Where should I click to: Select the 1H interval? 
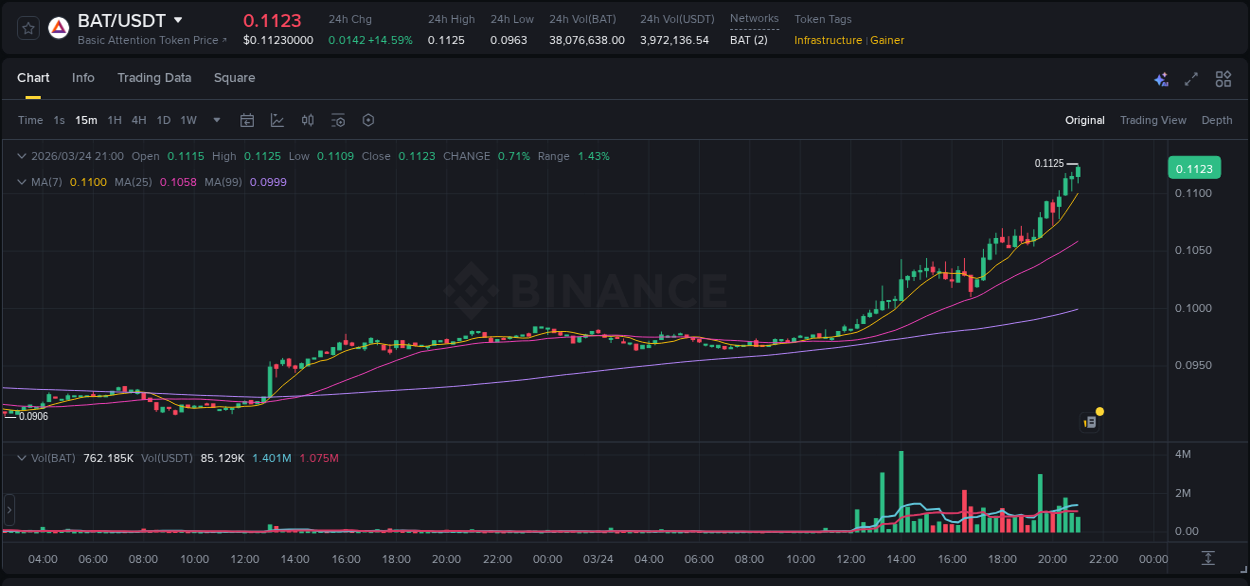click(114, 120)
